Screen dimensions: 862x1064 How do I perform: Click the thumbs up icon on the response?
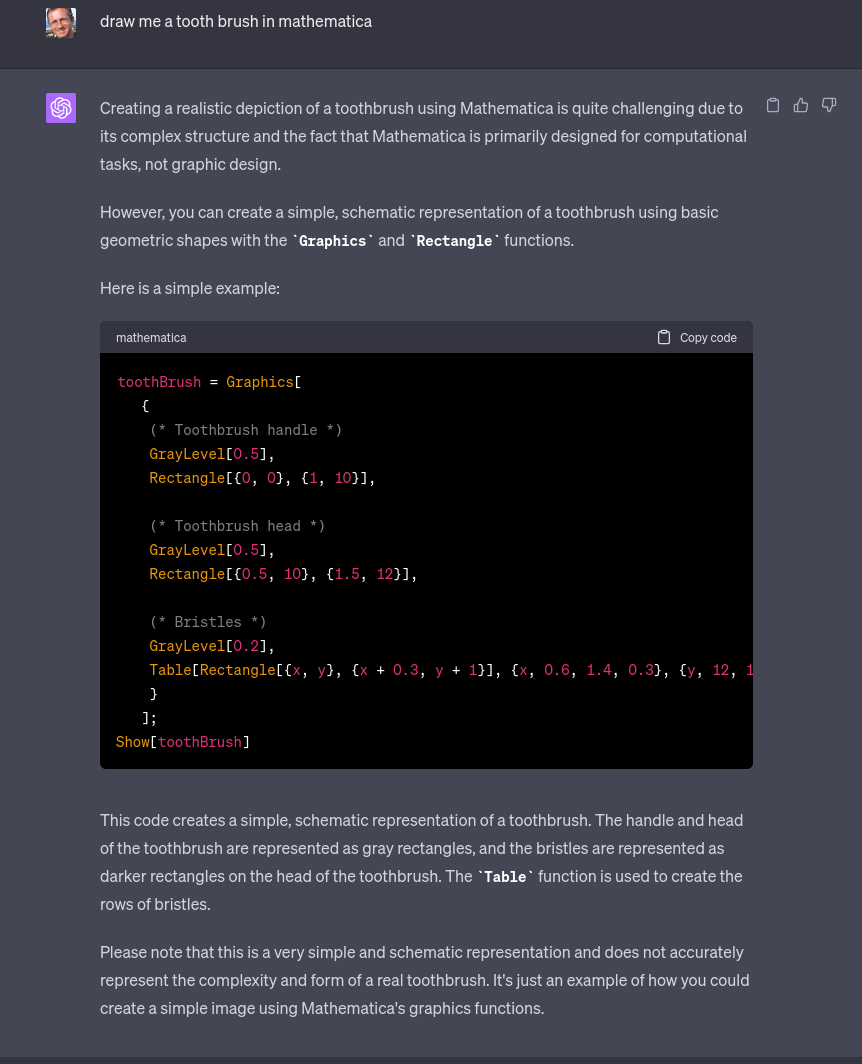tap(801, 105)
